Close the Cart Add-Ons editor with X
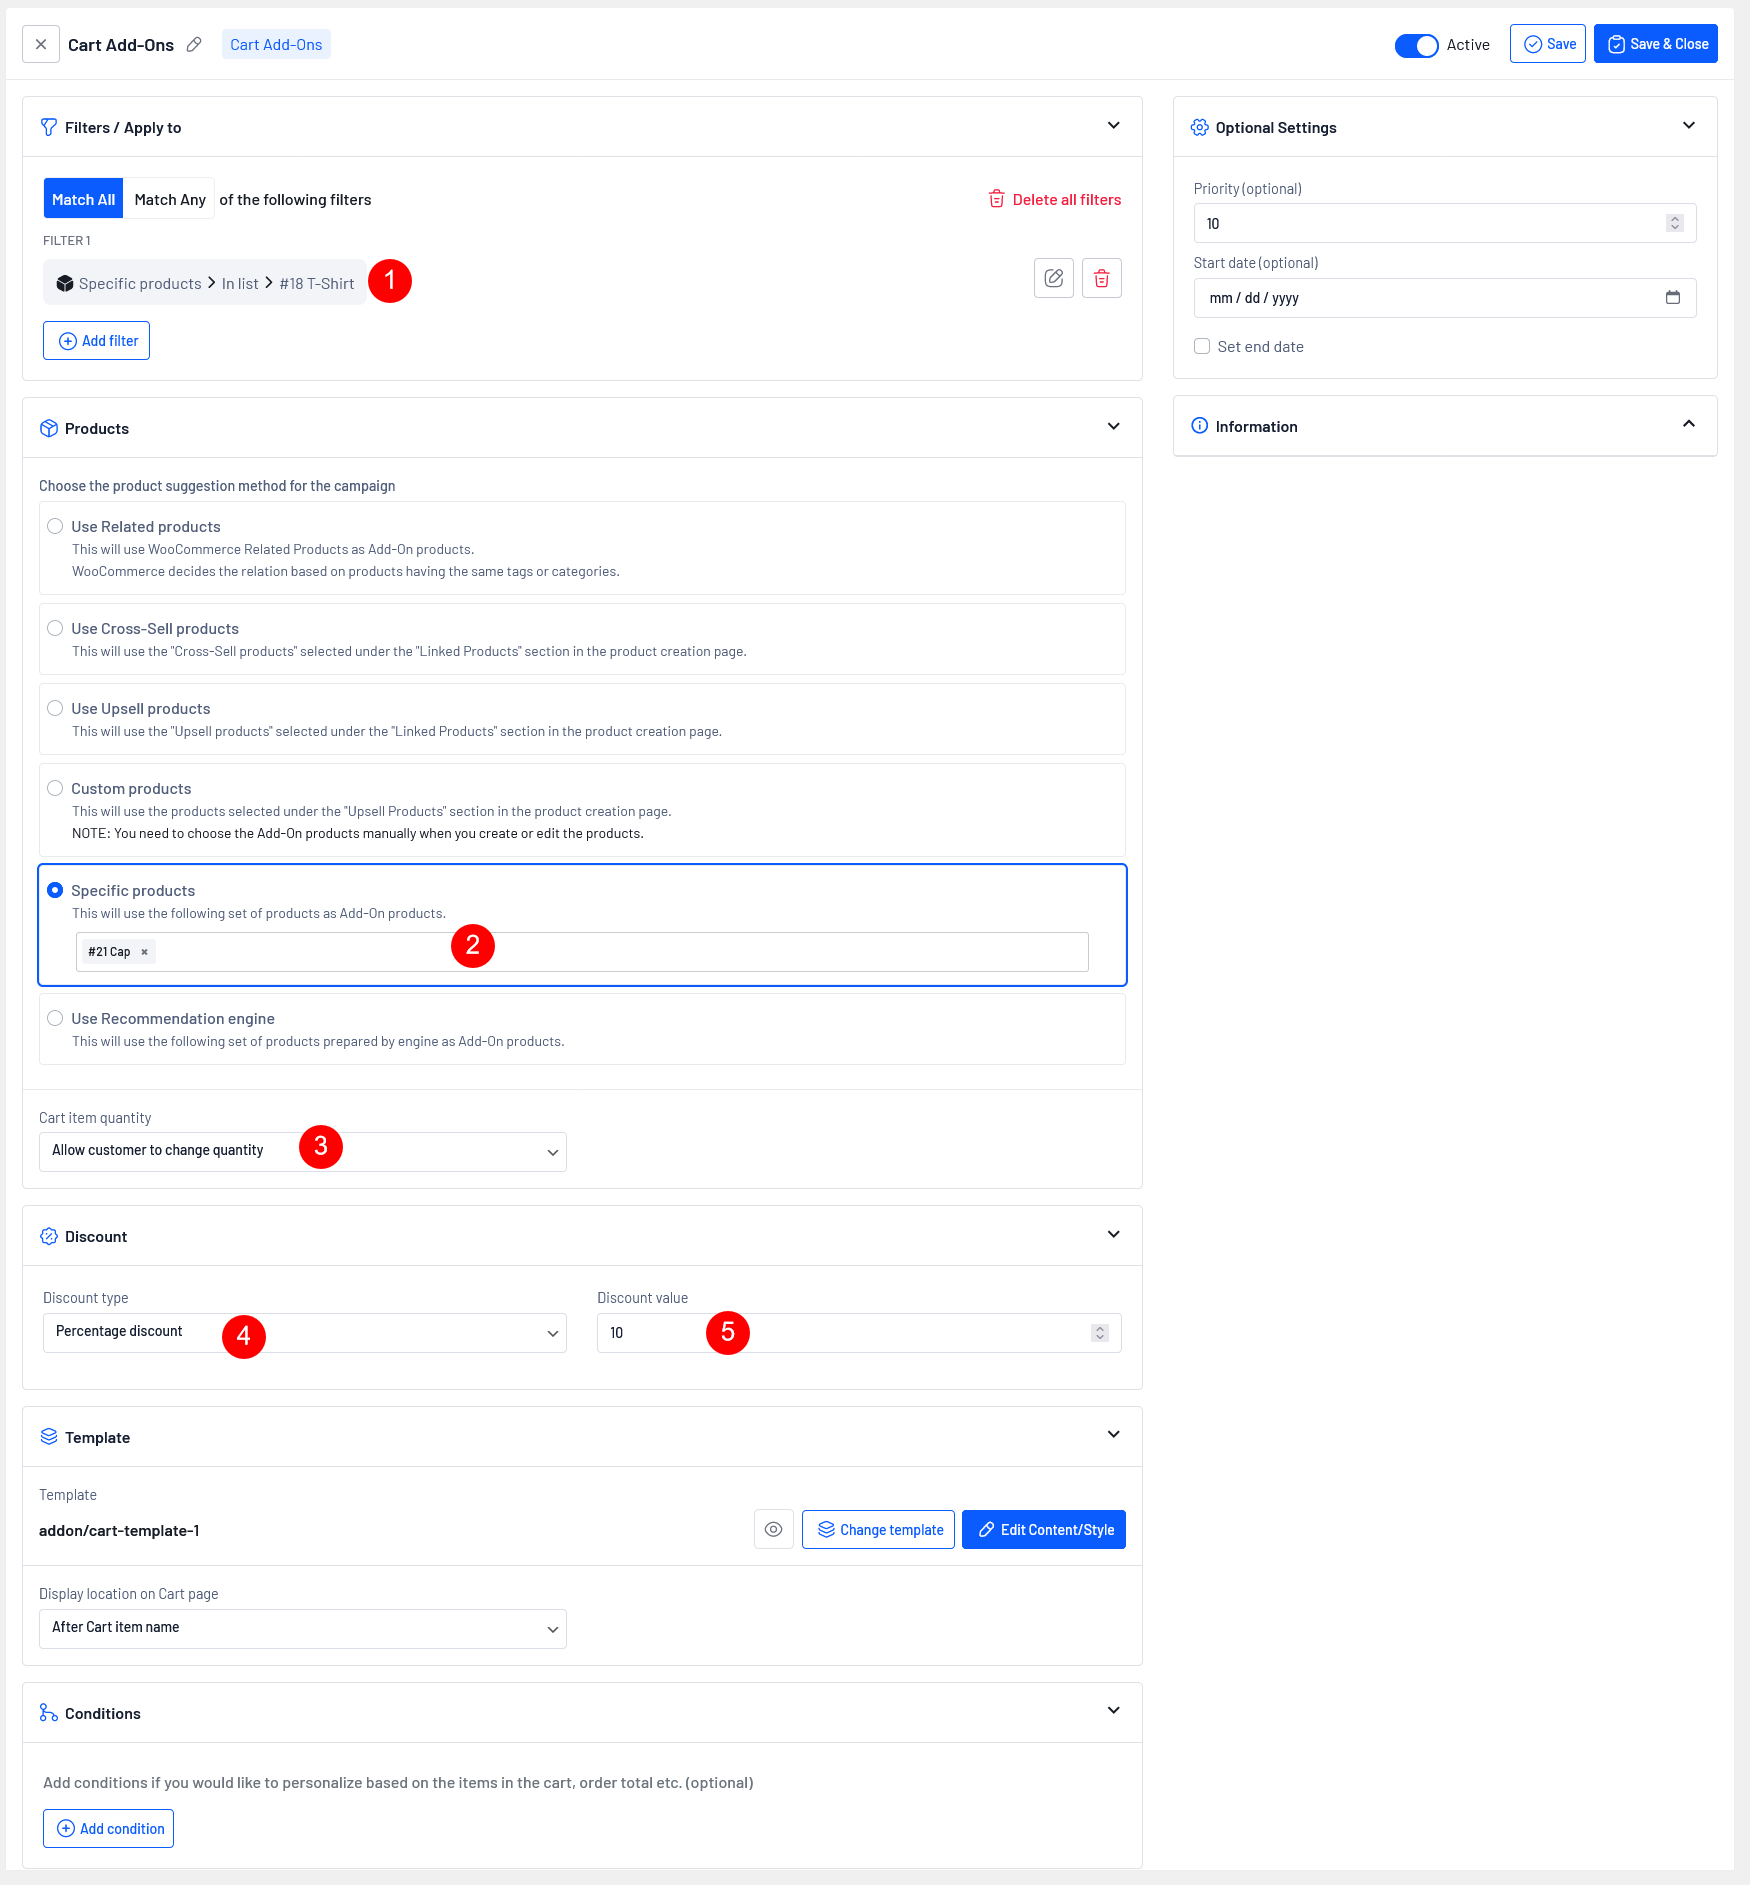1750x1885 pixels. tap(41, 45)
